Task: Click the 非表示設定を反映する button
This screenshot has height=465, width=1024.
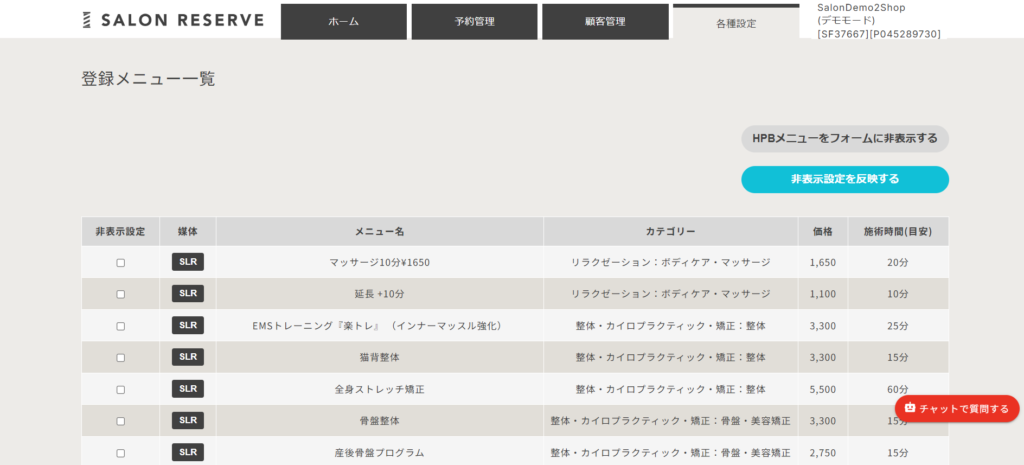Action: click(844, 179)
